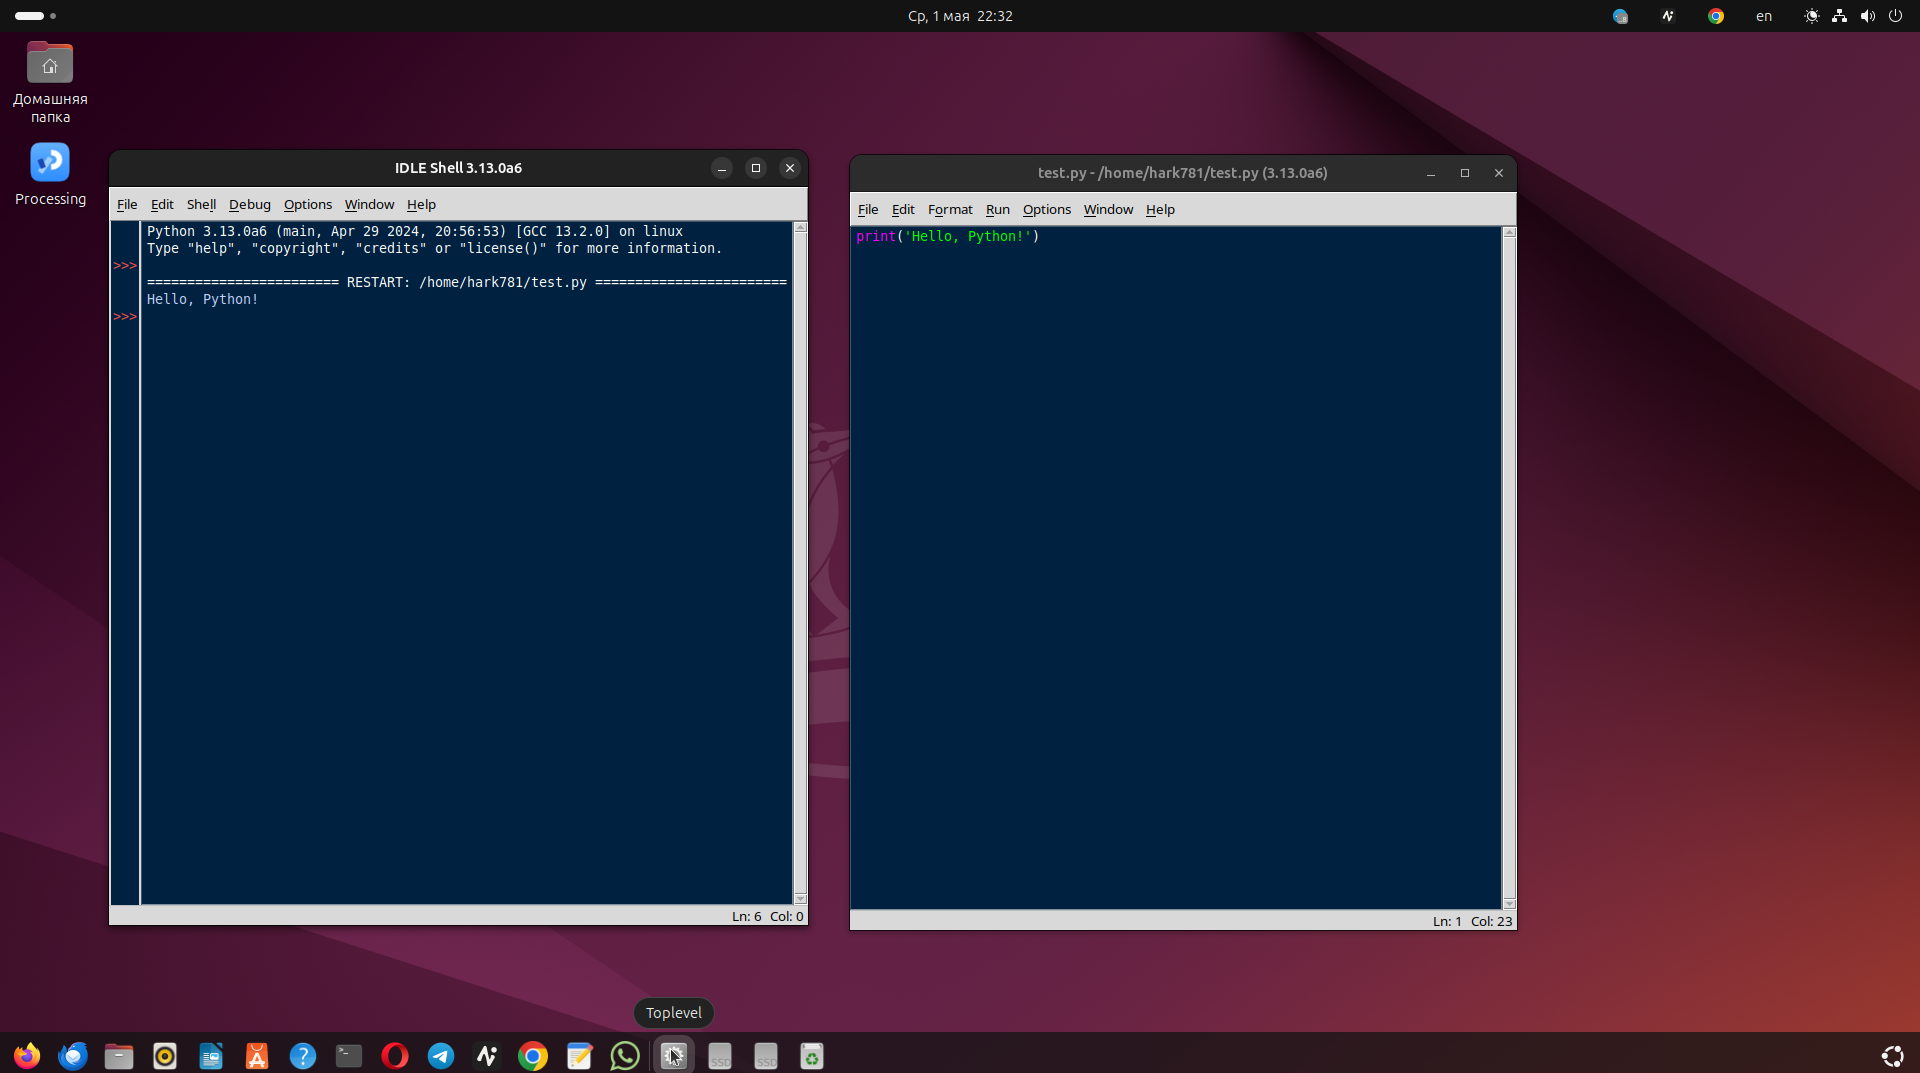Image resolution: width=1920 pixels, height=1073 pixels.
Task: Open the Debug menu in IDLE Shell
Action: [250, 204]
